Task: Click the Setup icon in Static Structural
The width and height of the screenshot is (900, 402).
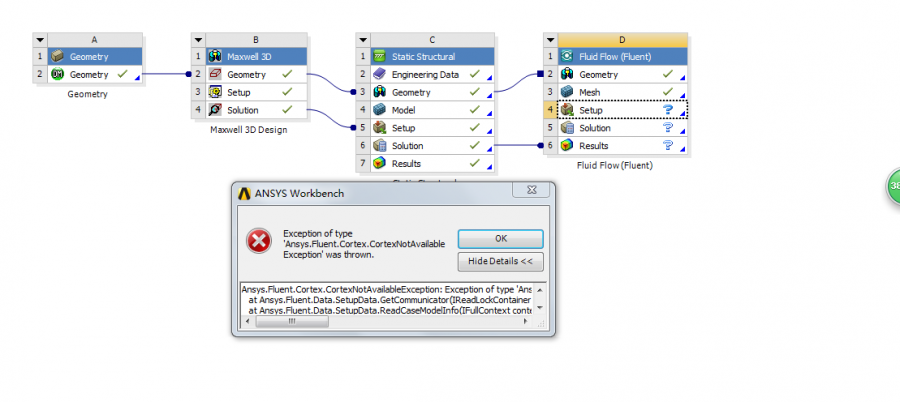Action: (379, 127)
